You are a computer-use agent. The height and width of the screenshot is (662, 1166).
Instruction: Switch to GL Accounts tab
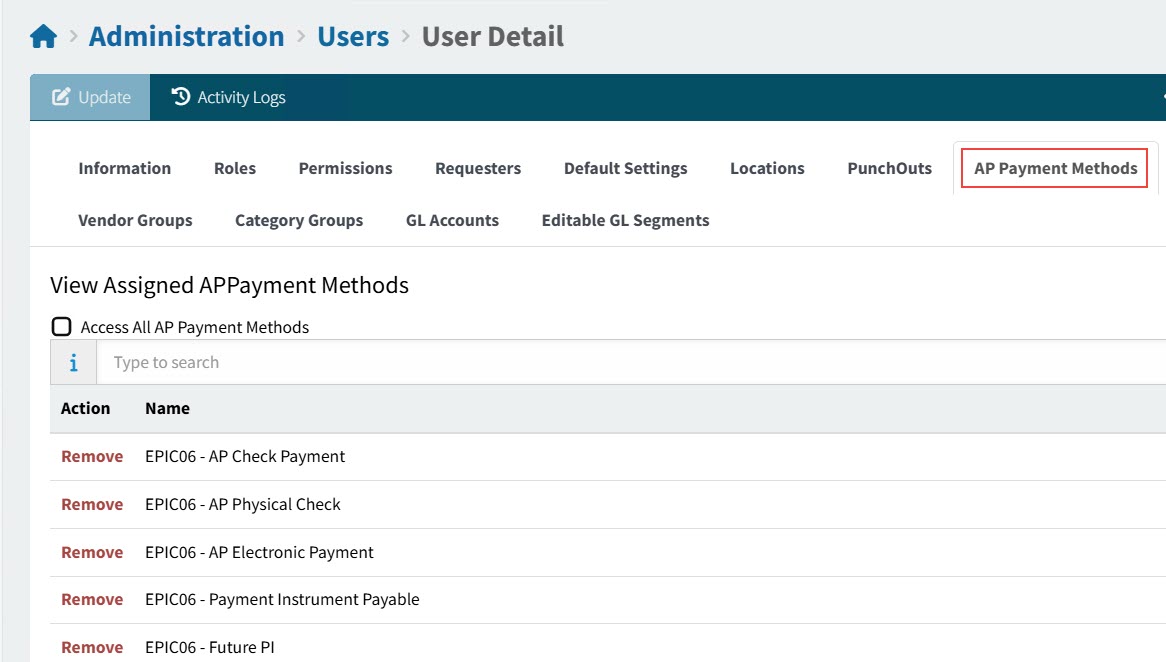[x=452, y=220]
